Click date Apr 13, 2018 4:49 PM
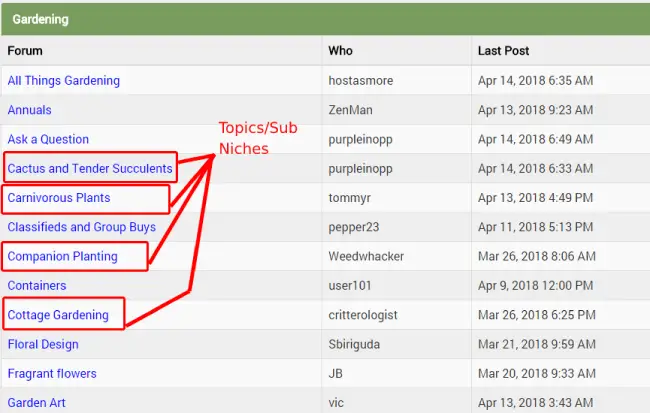Image resolution: width=650 pixels, height=413 pixels. pos(536,198)
